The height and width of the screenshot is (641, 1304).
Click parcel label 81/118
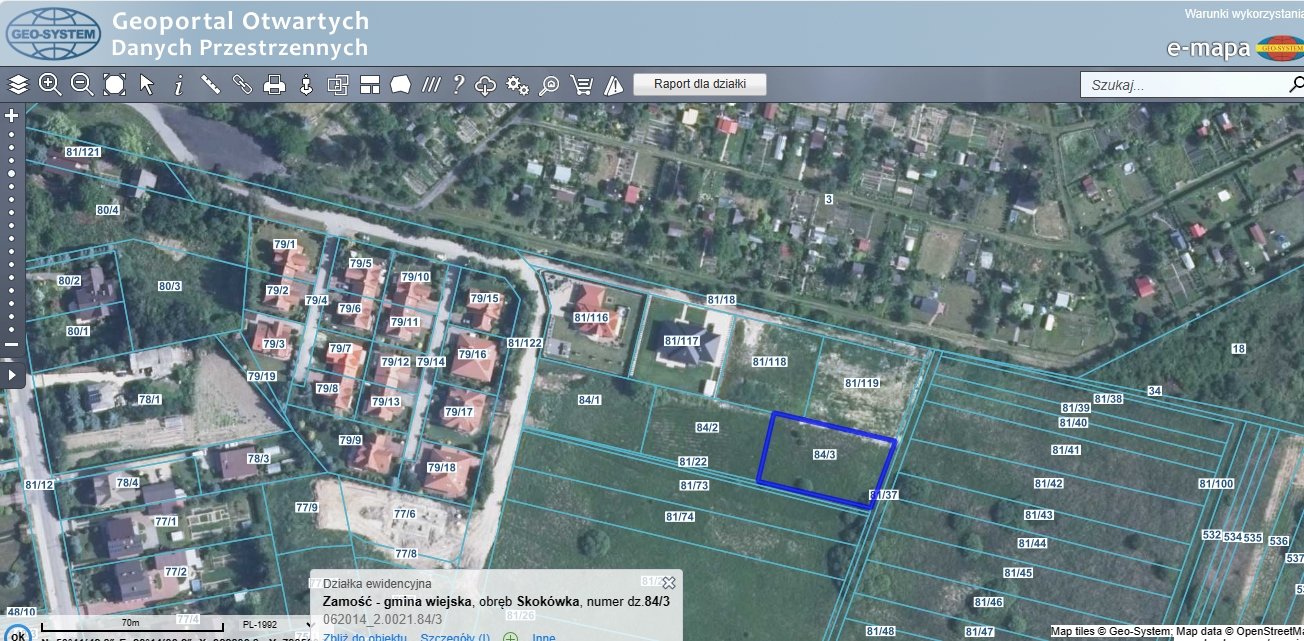point(769,362)
